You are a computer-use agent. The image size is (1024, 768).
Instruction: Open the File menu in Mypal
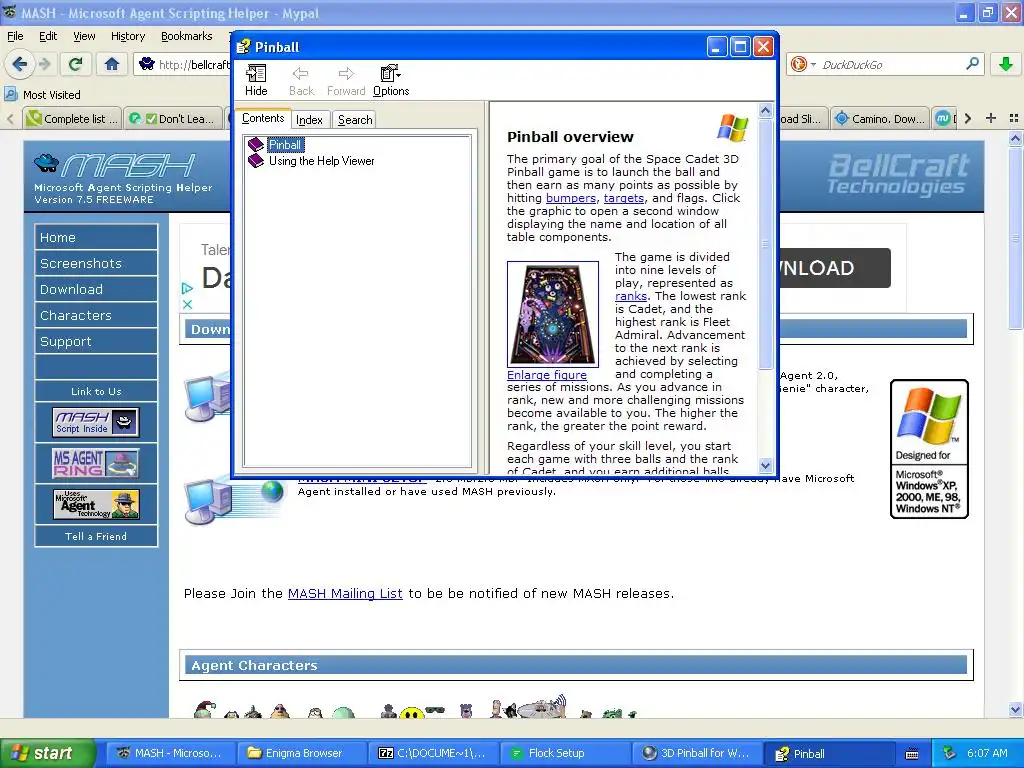[15, 36]
